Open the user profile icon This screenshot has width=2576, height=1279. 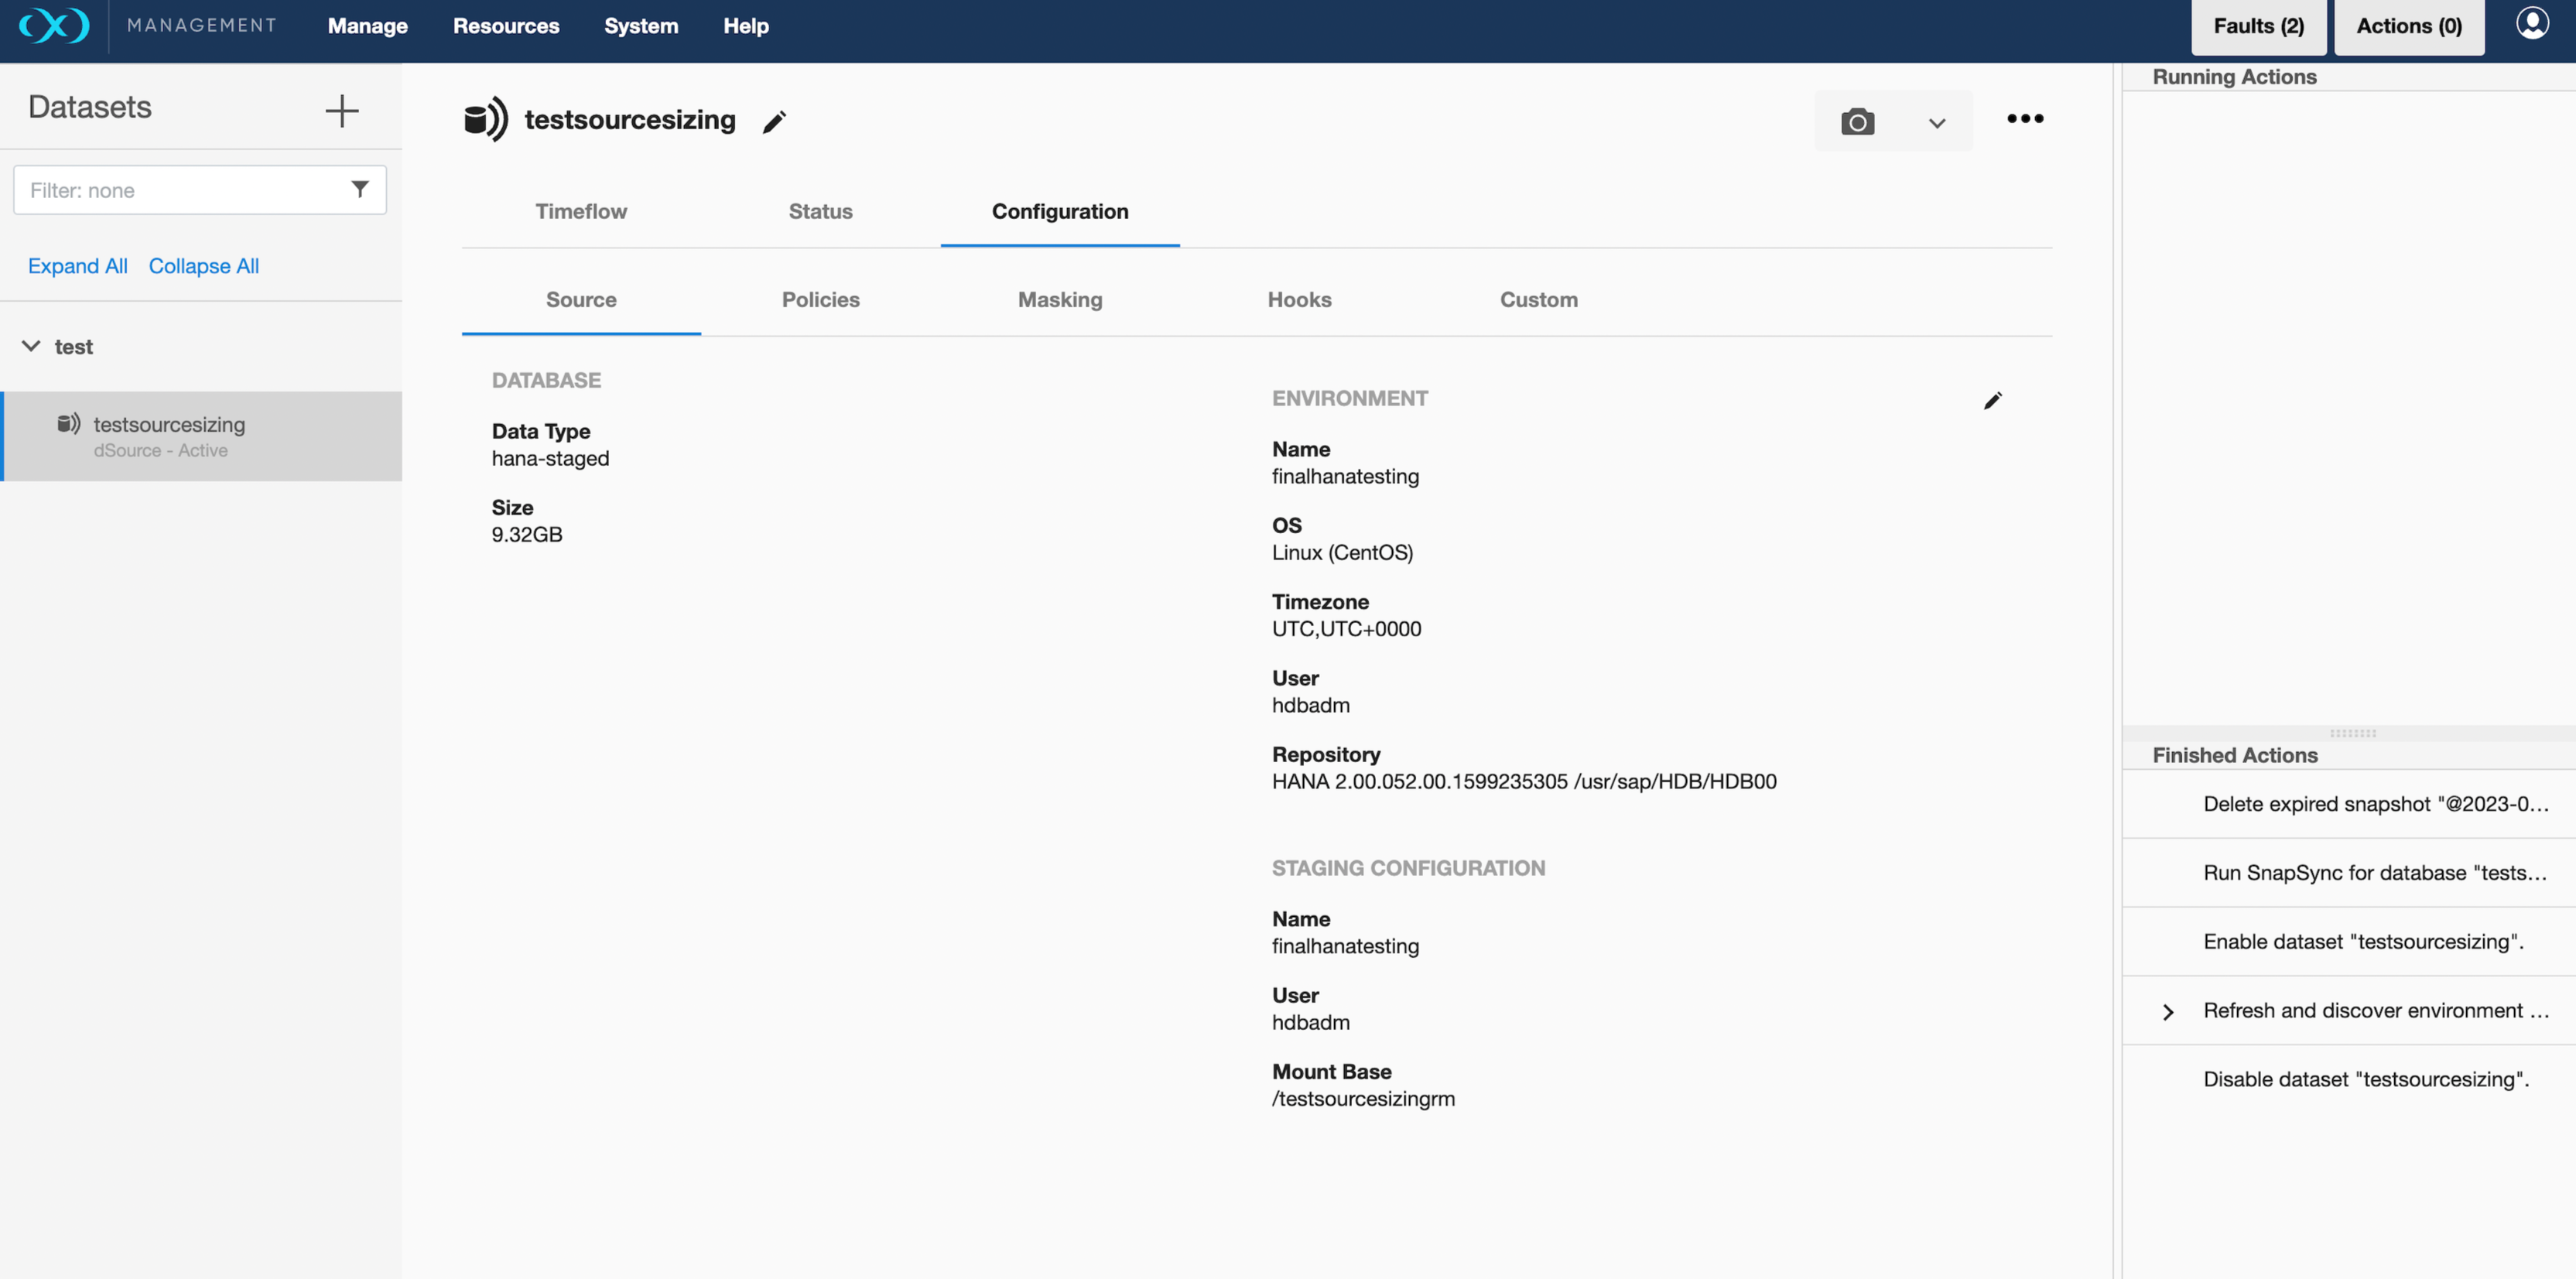tap(2531, 24)
